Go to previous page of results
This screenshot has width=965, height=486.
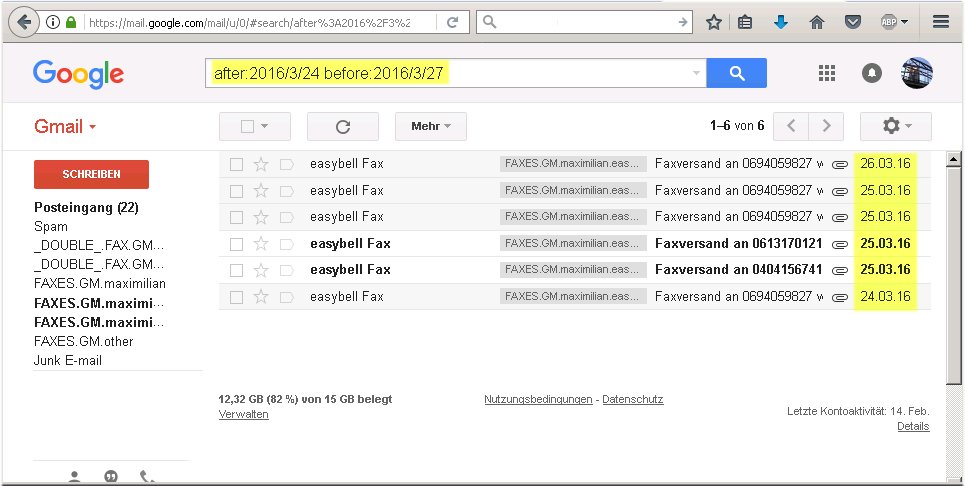click(x=791, y=126)
